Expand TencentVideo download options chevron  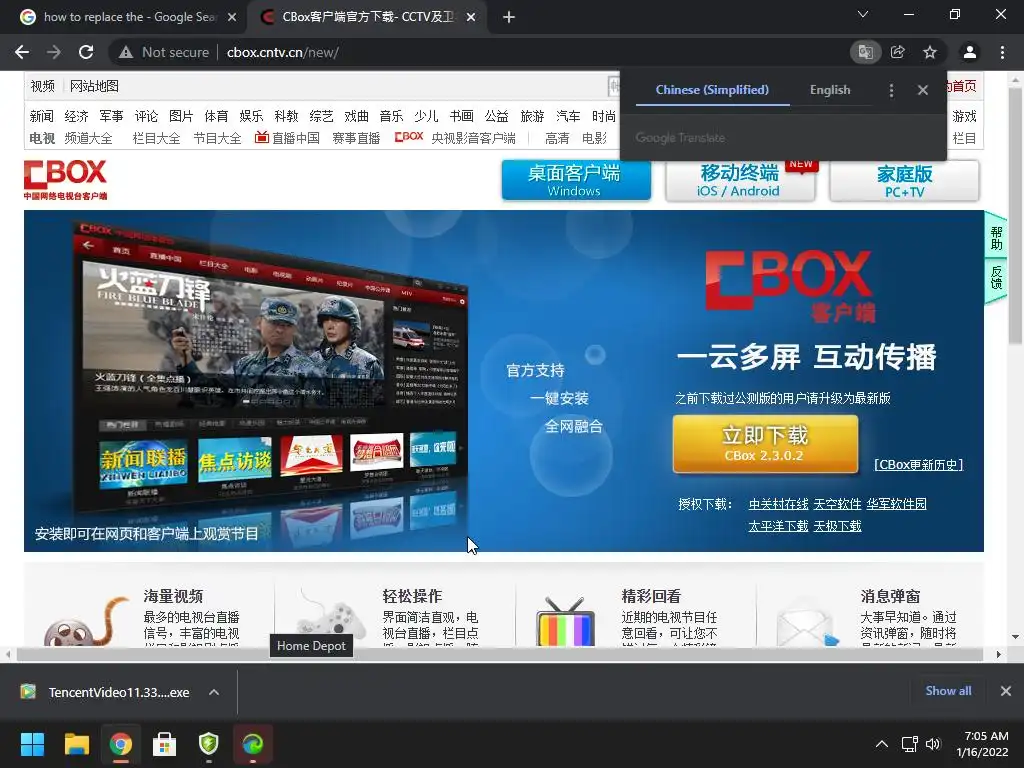(x=214, y=692)
